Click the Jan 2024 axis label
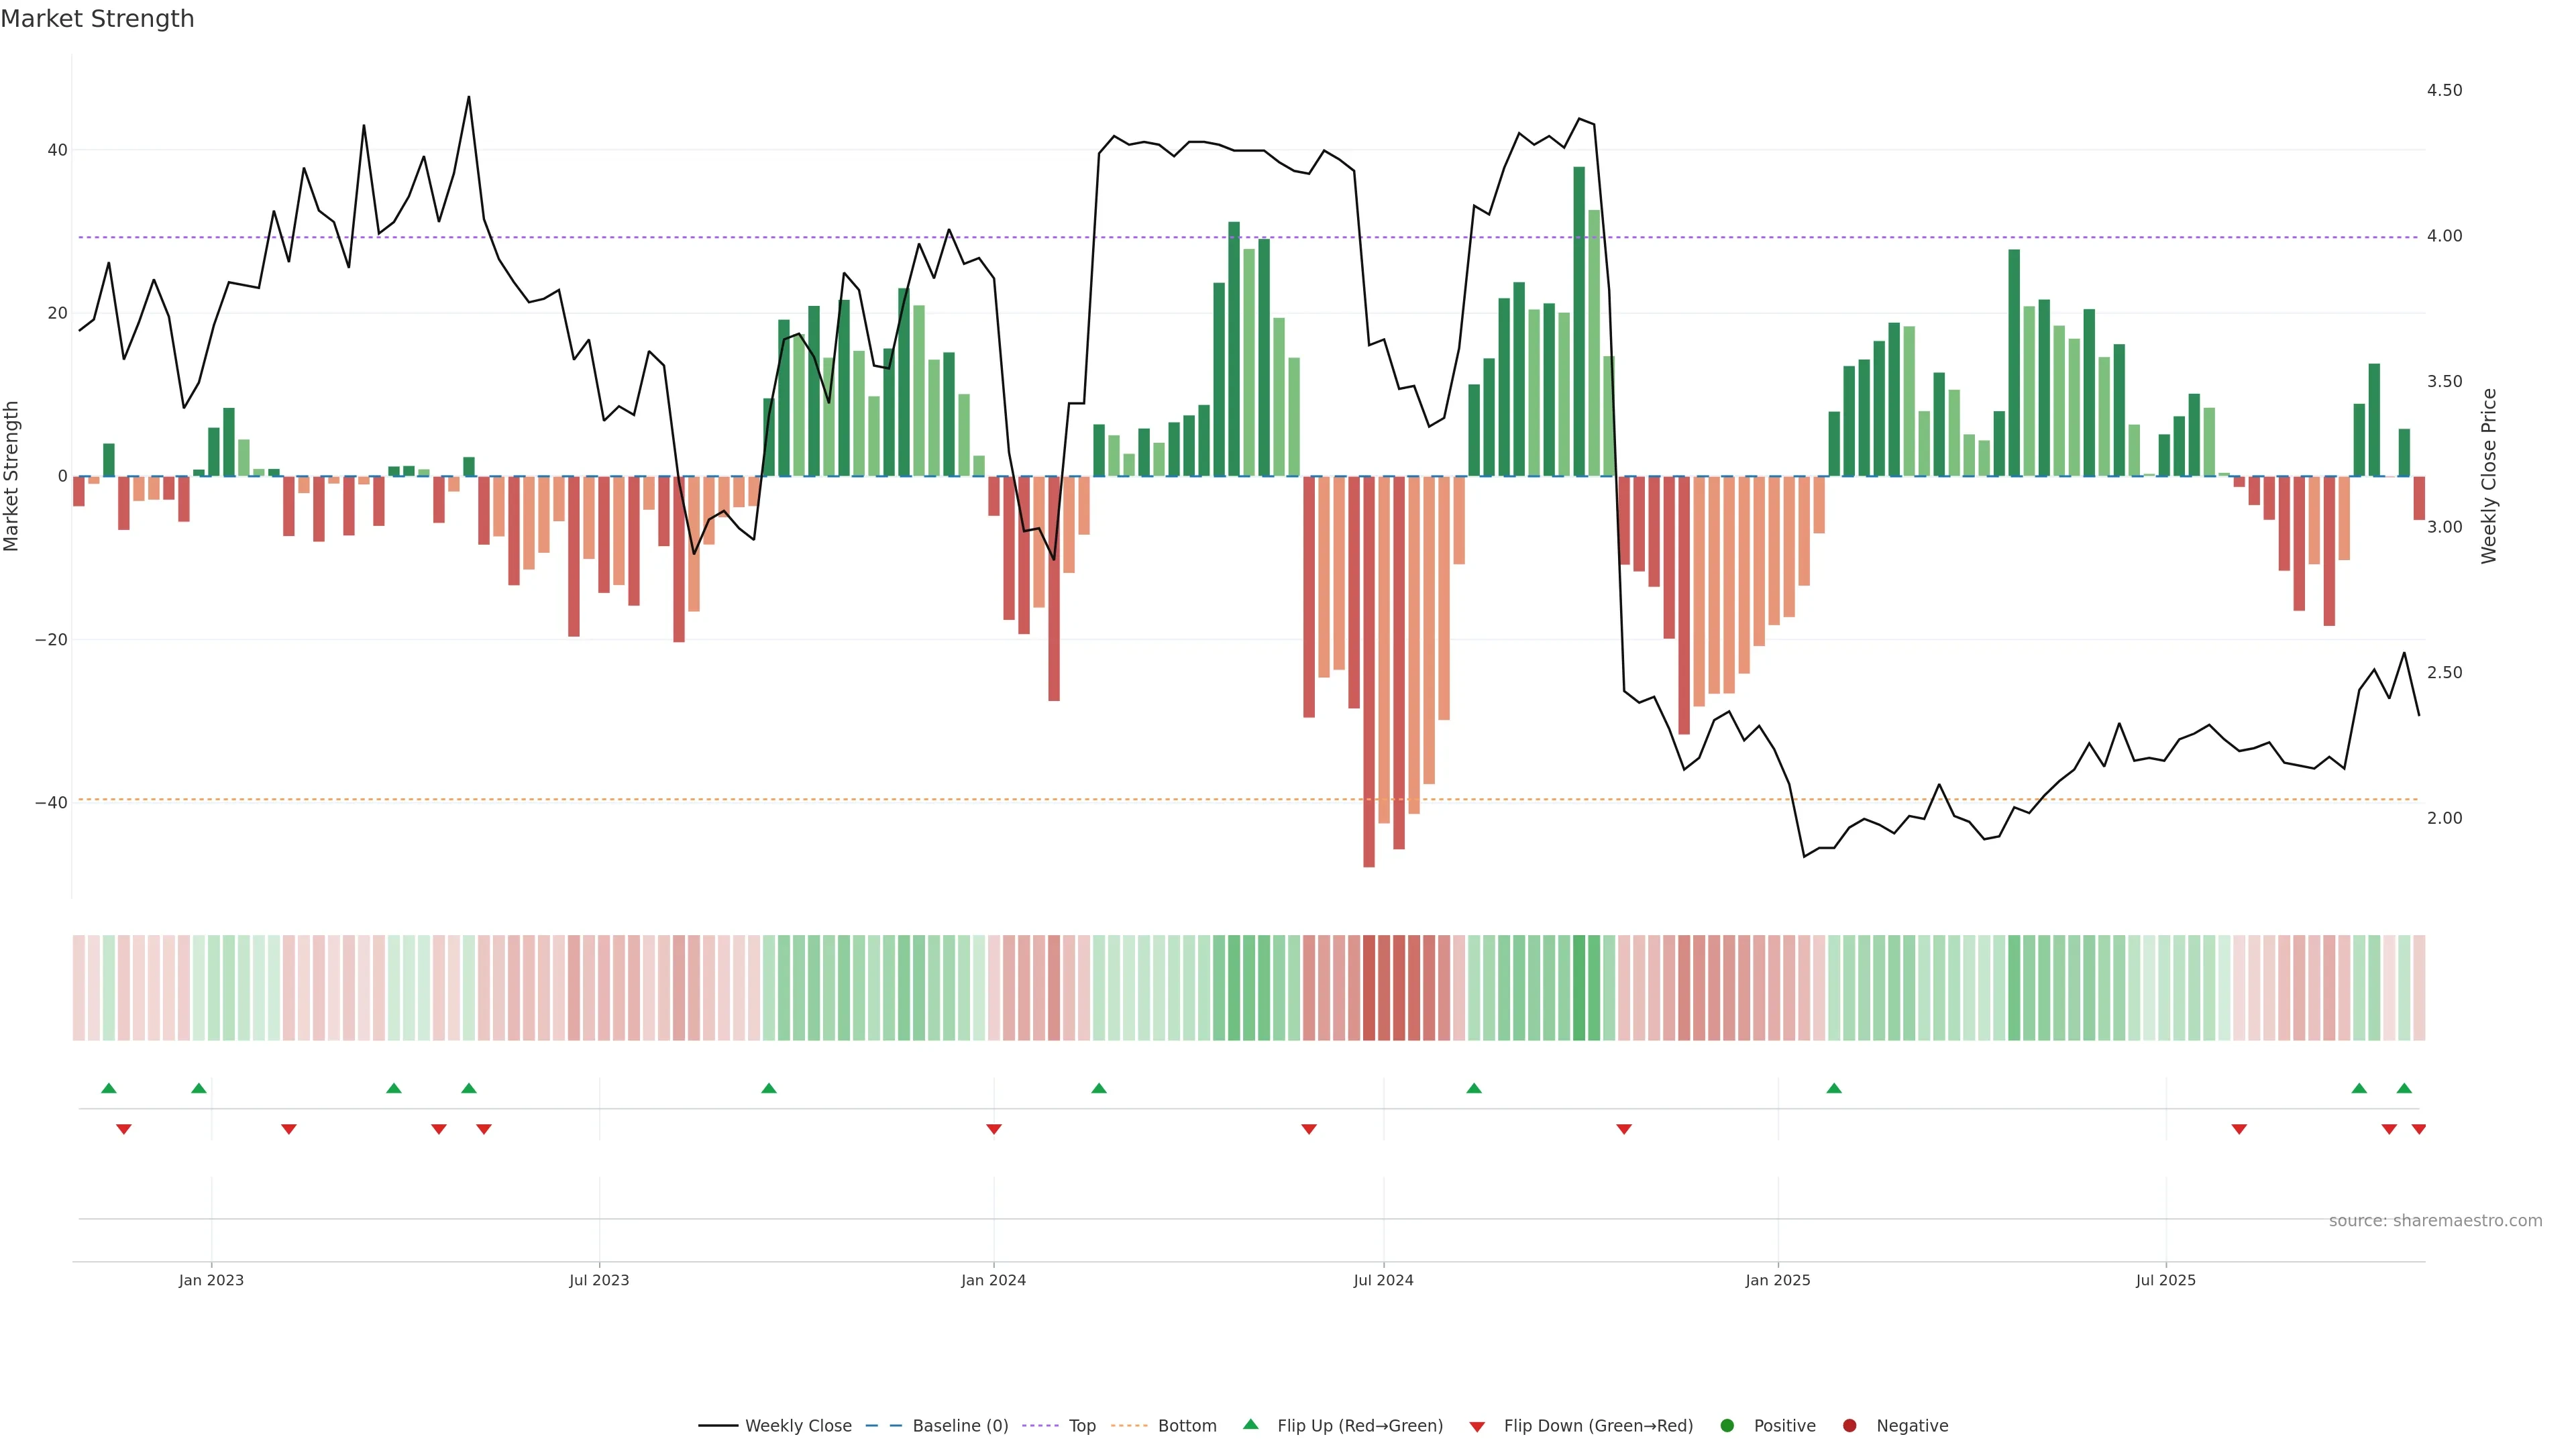Image resolution: width=2576 pixels, height=1449 pixels. click(x=993, y=1280)
